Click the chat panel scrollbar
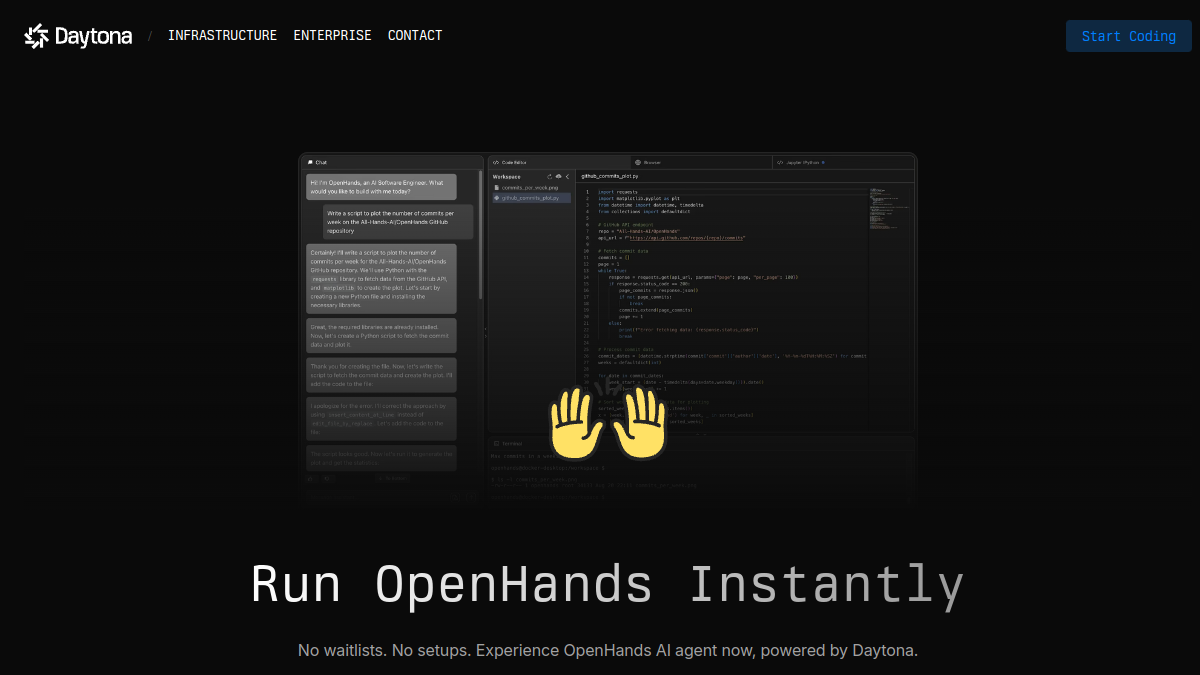Screen dimensions: 1200x675 (x=481, y=235)
